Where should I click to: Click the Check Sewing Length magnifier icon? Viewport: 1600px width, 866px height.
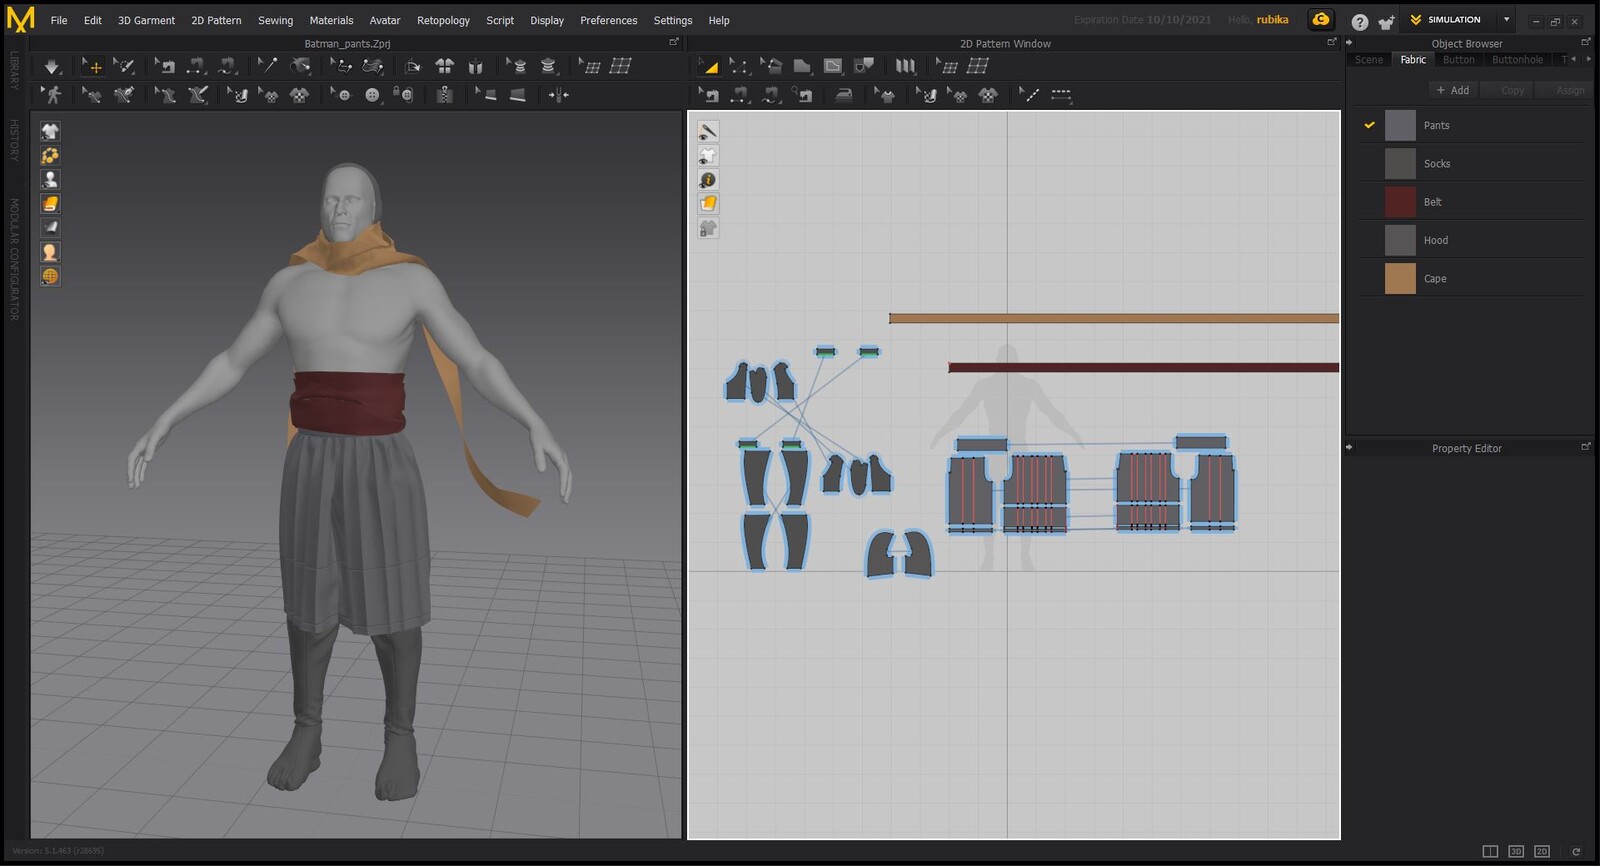[802, 95]
